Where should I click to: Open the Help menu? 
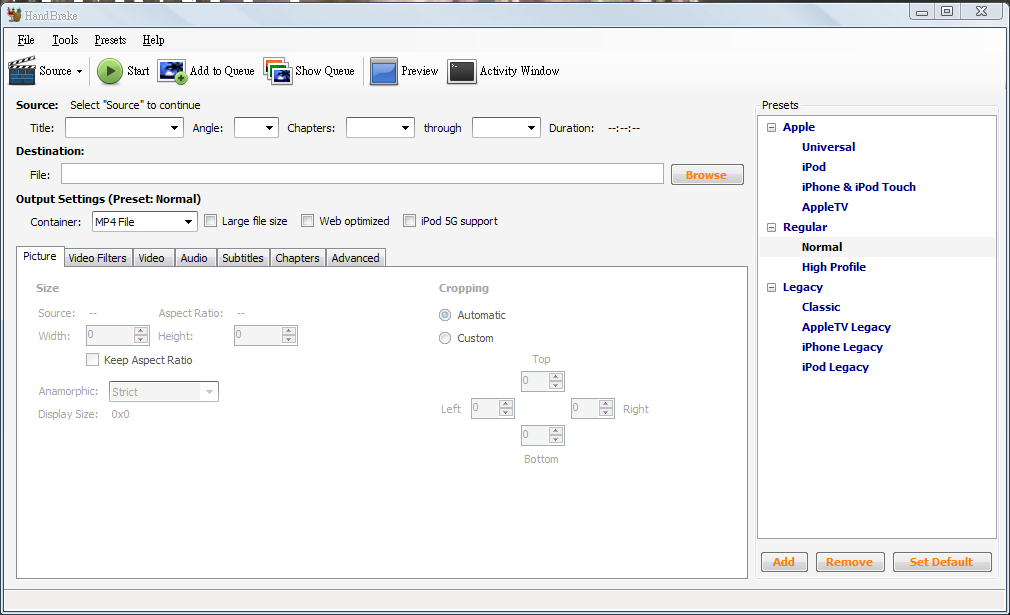[153, 40]
